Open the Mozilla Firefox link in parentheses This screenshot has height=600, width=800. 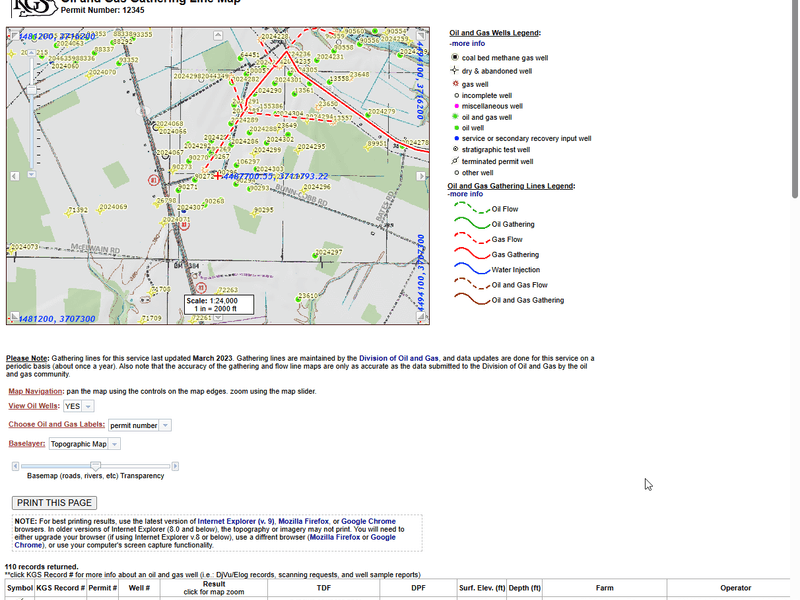[335, 537]
